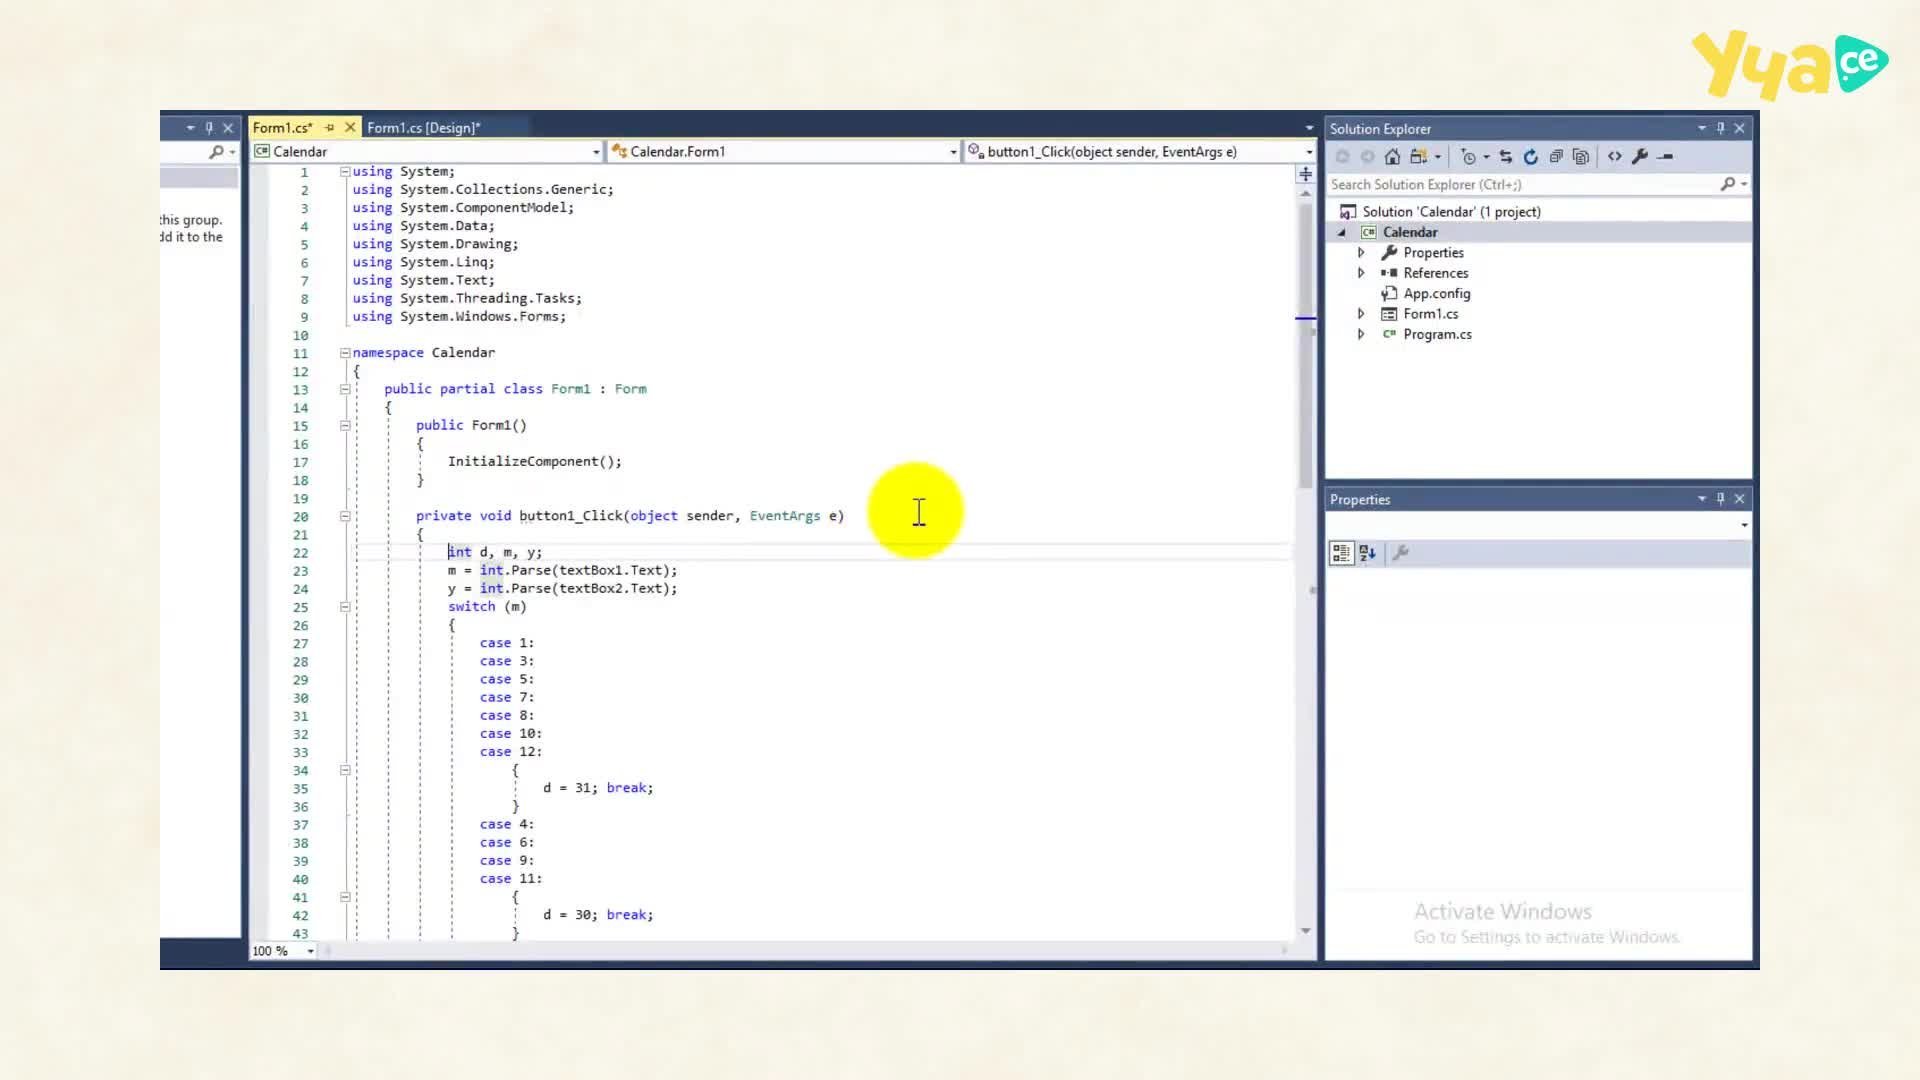Open the open-documents list arrow by the tabs
This screenshot has width=1920, height=1080.
1309,128
